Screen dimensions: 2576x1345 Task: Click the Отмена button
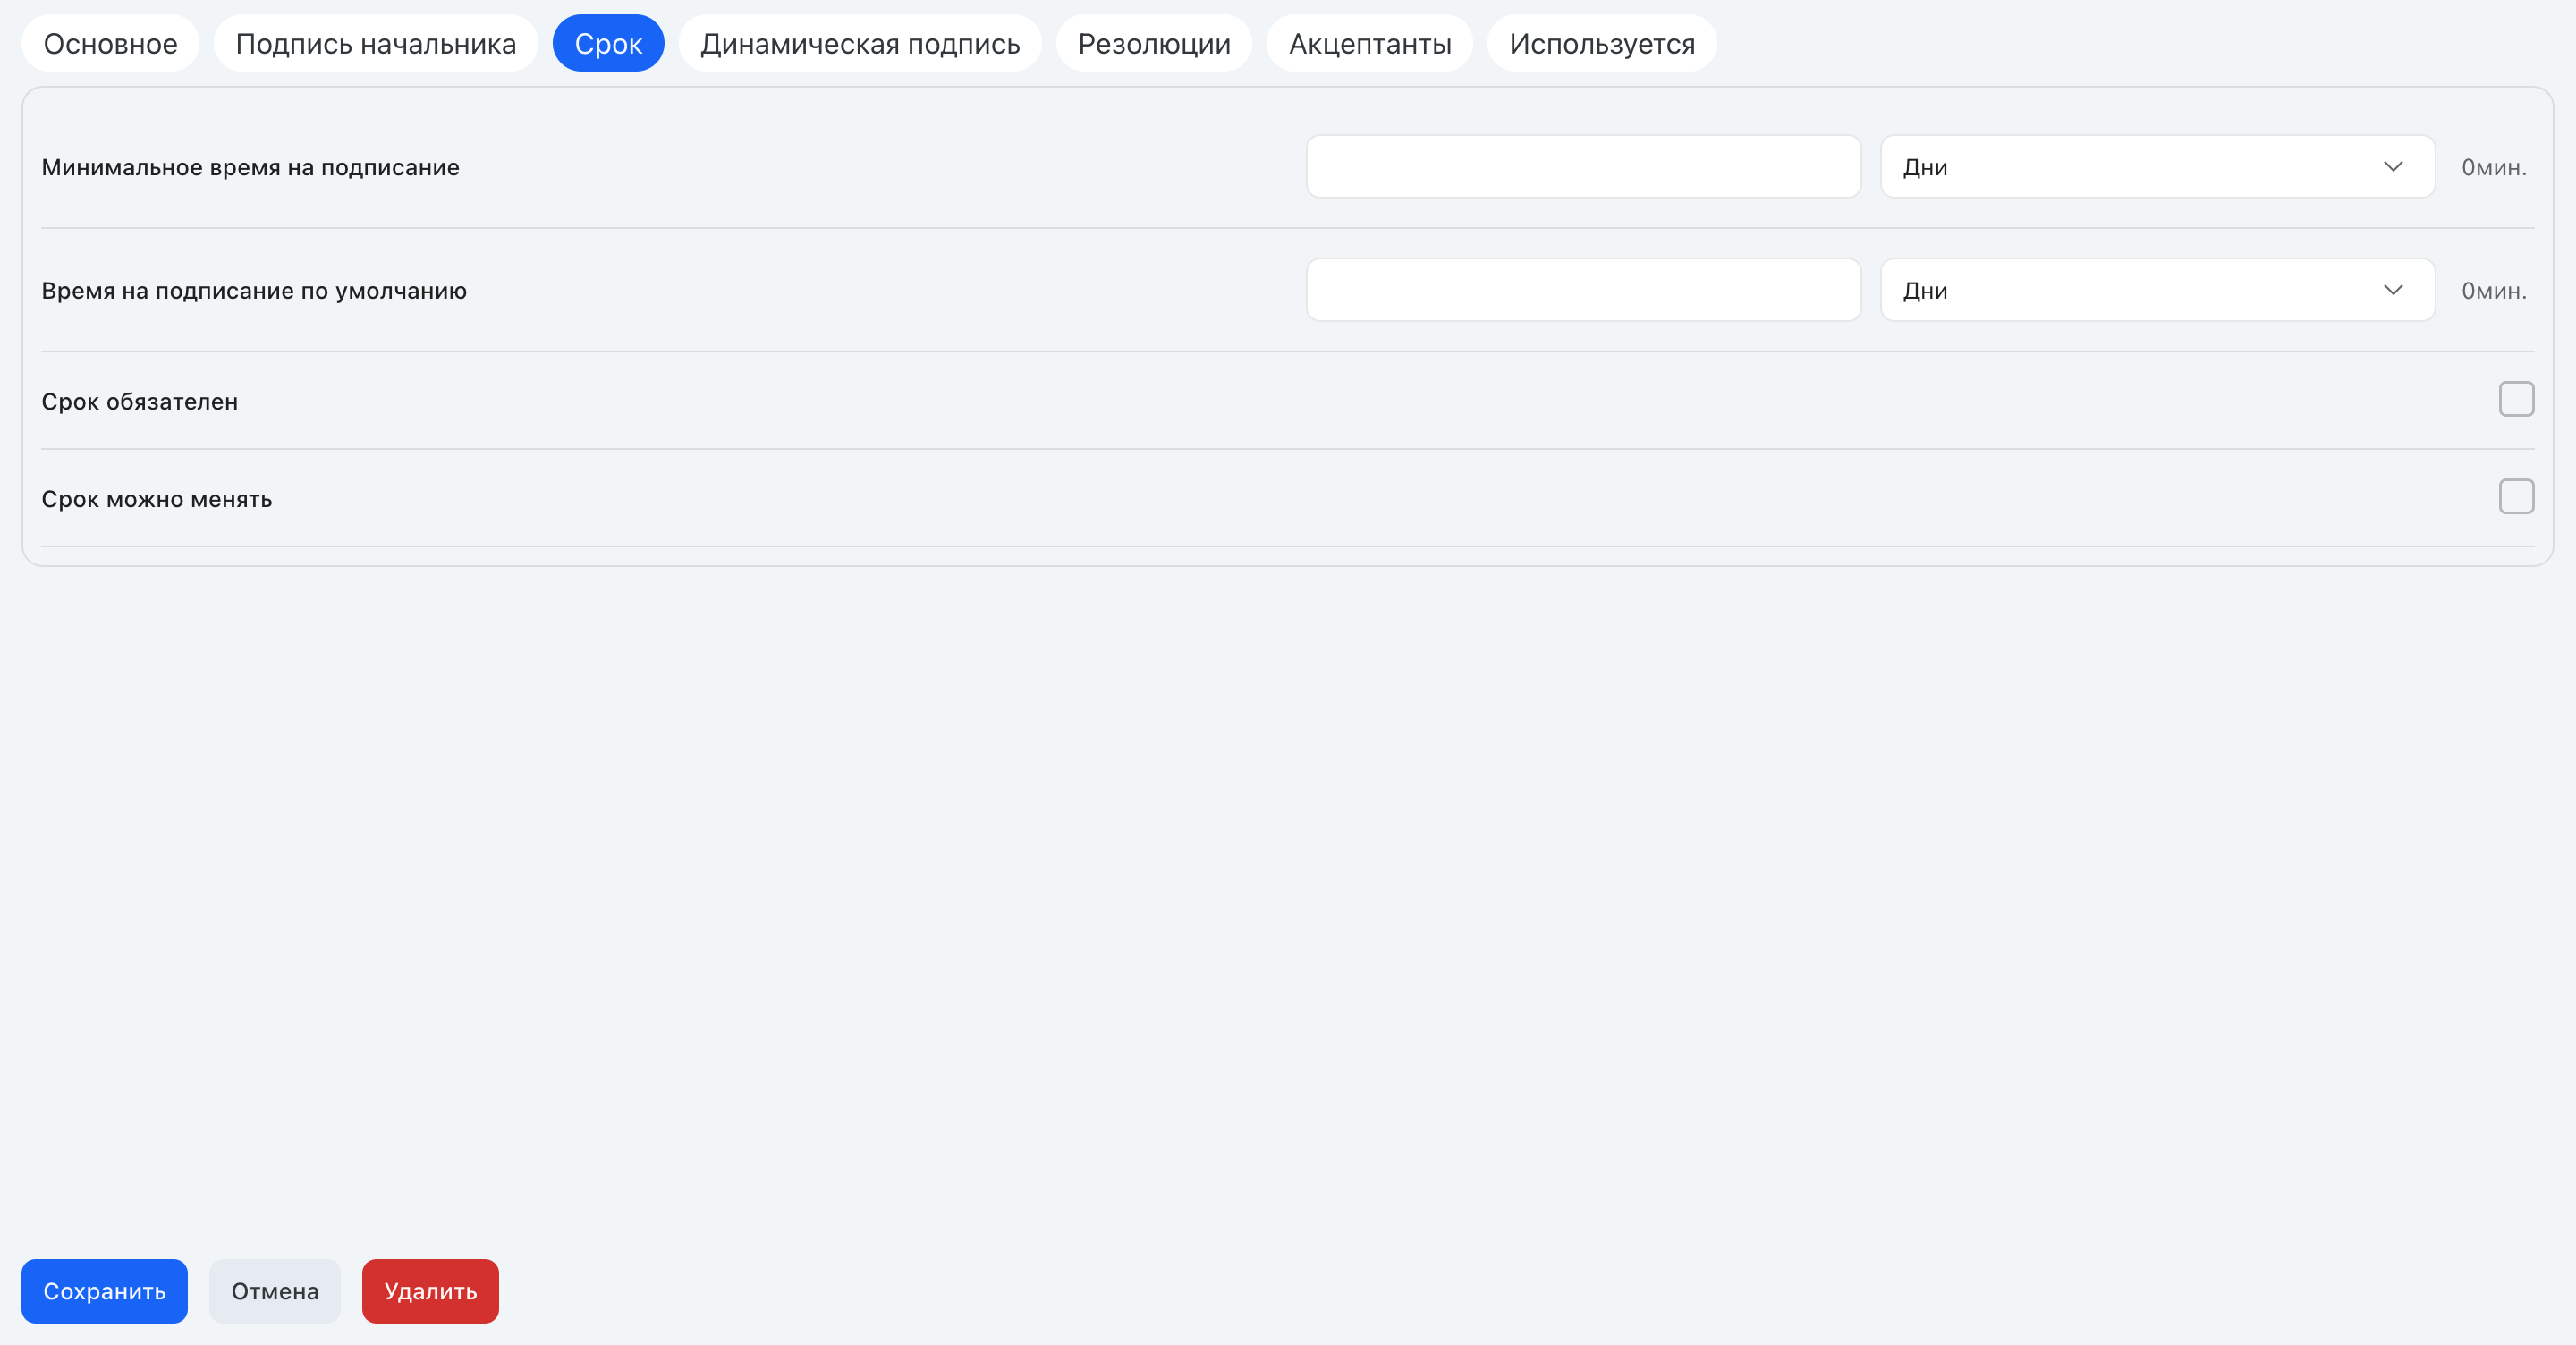(275, 1291)
